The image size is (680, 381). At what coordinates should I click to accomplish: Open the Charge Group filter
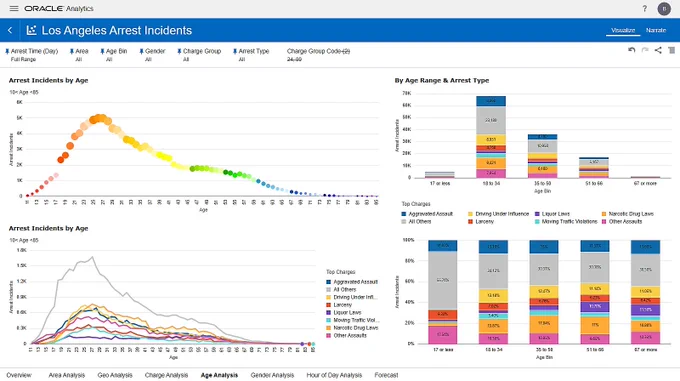point(202,55)
